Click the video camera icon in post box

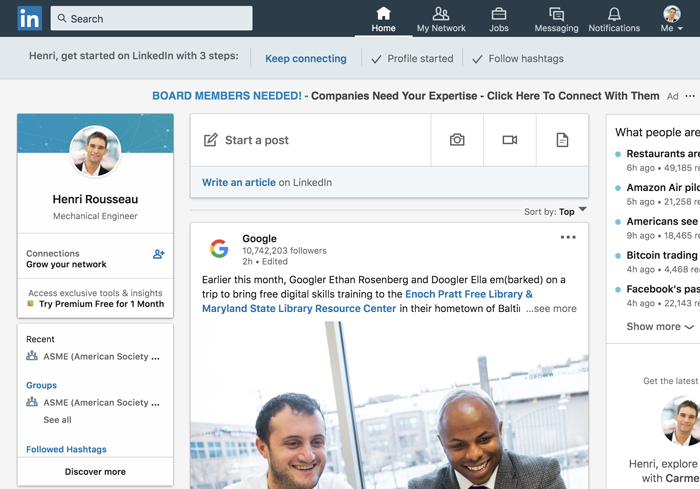510,140
